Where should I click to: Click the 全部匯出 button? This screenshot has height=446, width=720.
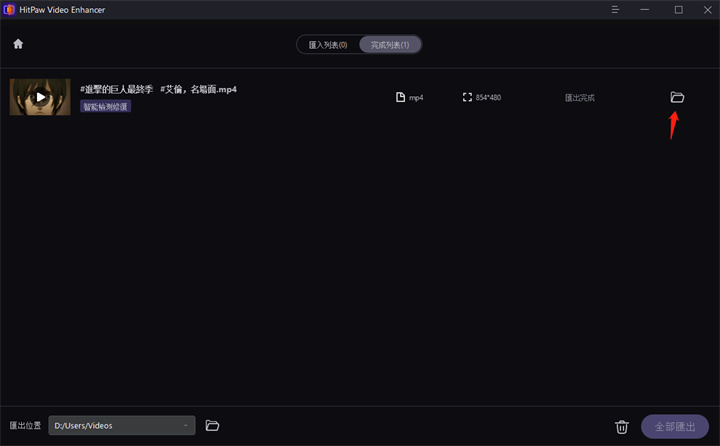point(675,426)
